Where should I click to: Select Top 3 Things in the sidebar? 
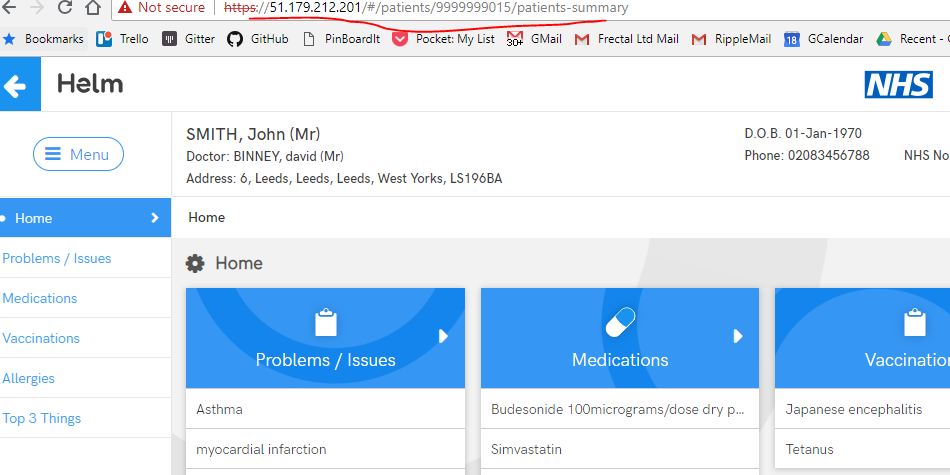click(x=42, y=418)
